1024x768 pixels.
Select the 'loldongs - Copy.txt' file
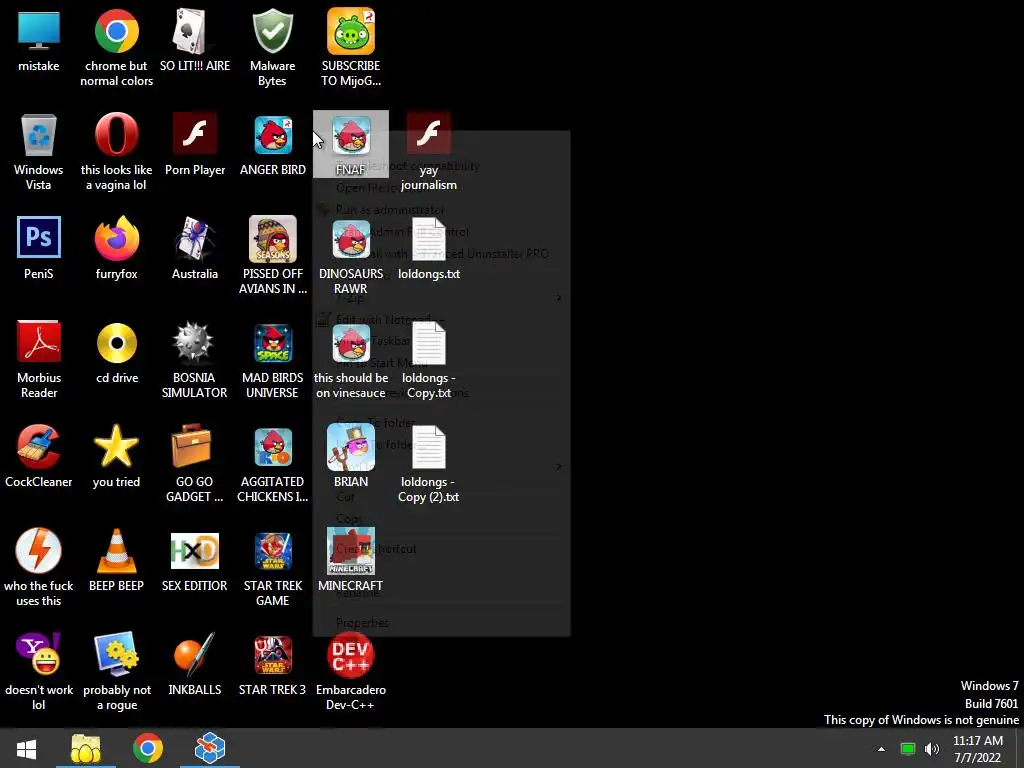coord(428,343)
